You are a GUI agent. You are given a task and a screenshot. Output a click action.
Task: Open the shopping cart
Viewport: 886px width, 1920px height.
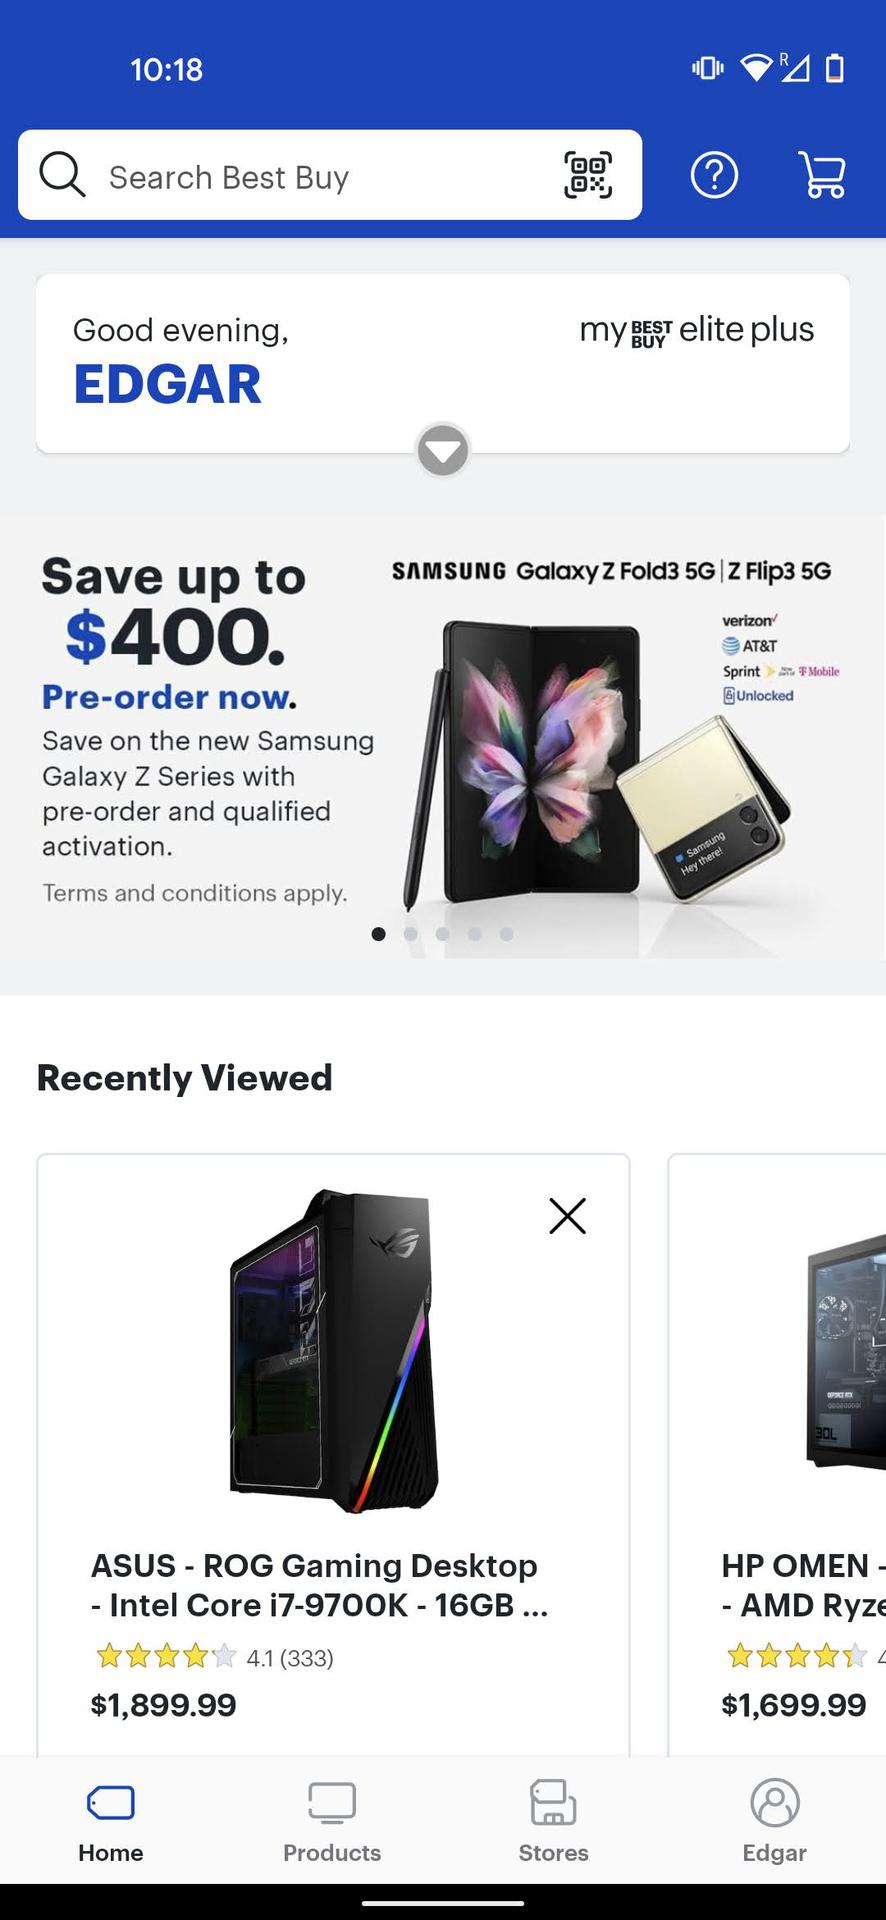[x=822, y=175]
